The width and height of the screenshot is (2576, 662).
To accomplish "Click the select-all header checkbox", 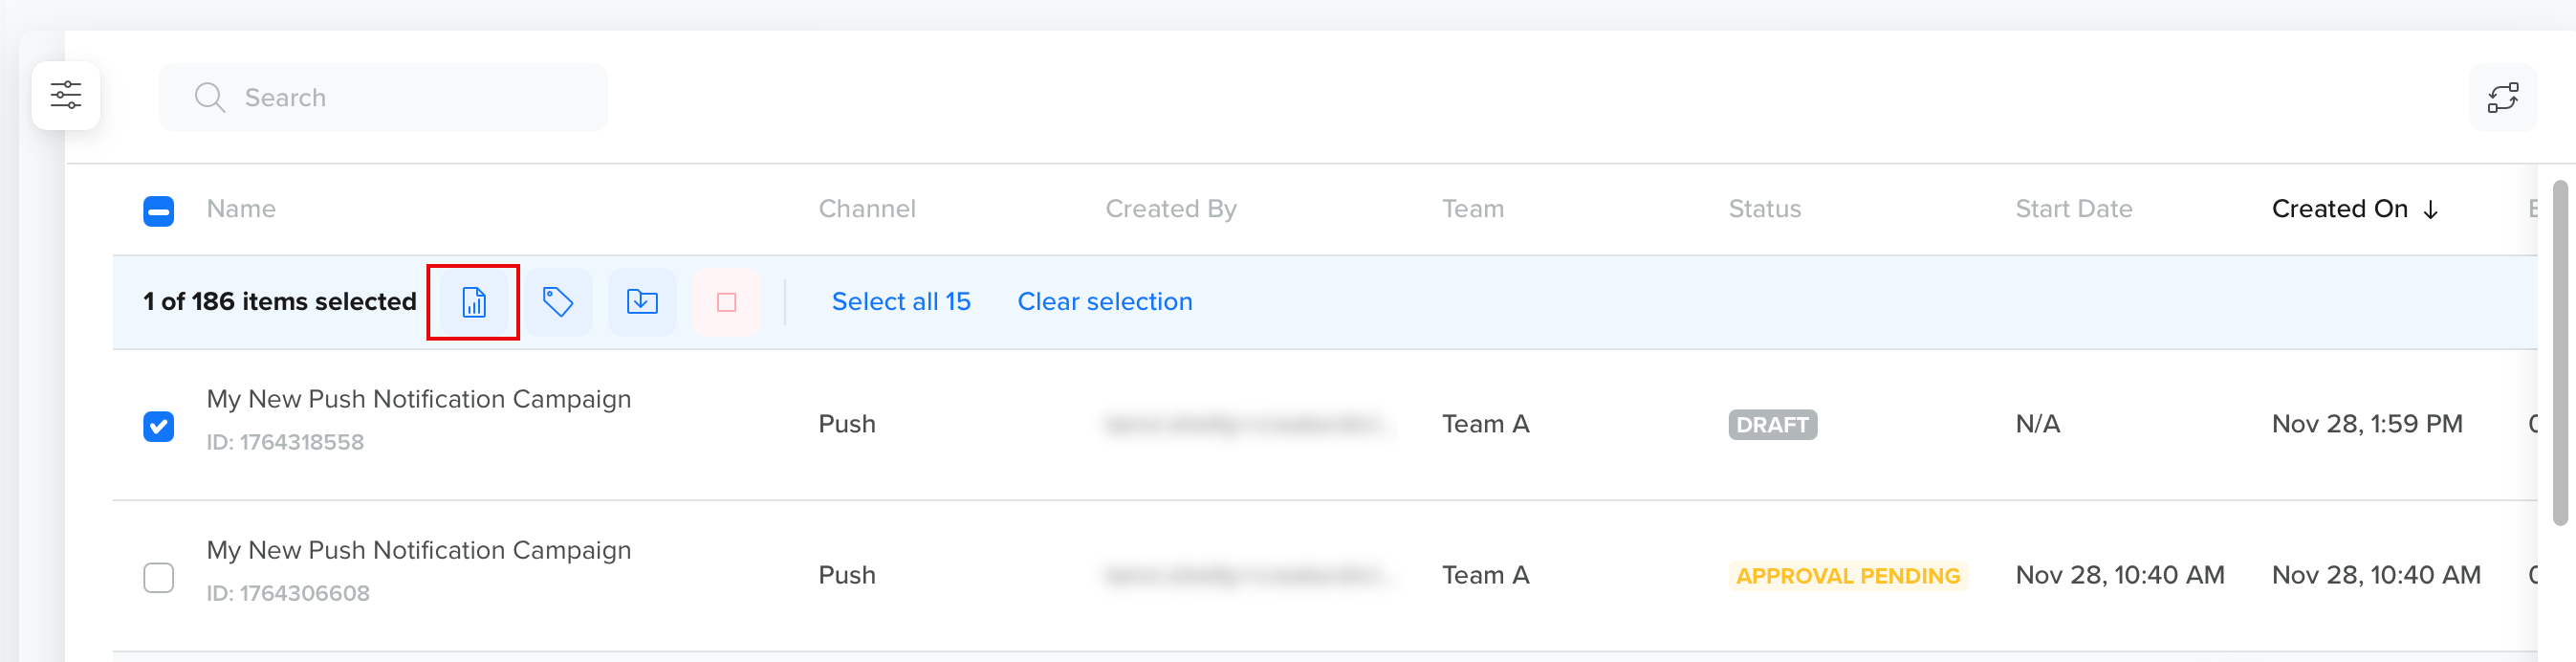I will 158,210.
